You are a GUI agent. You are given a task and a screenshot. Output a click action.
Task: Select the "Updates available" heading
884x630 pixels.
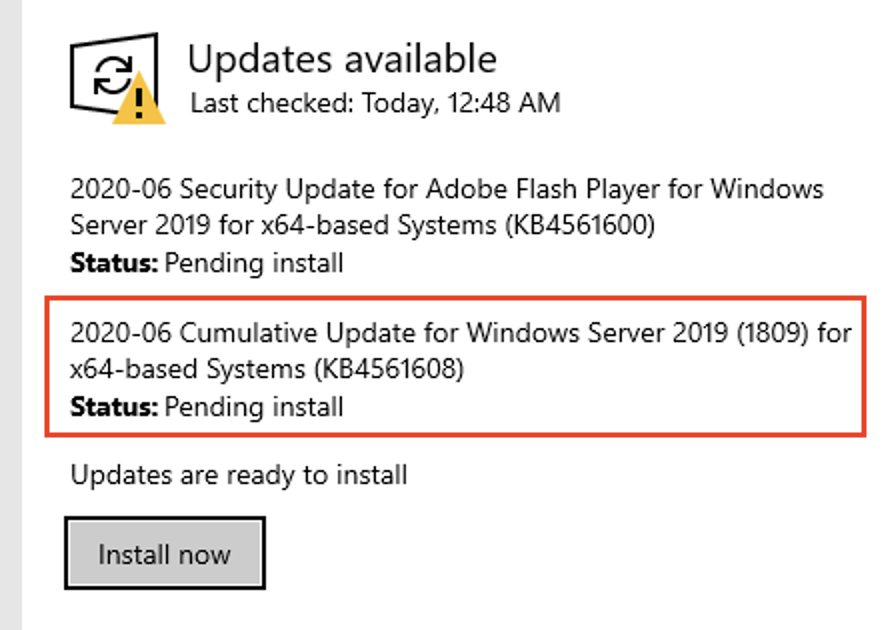coord(342,59)
